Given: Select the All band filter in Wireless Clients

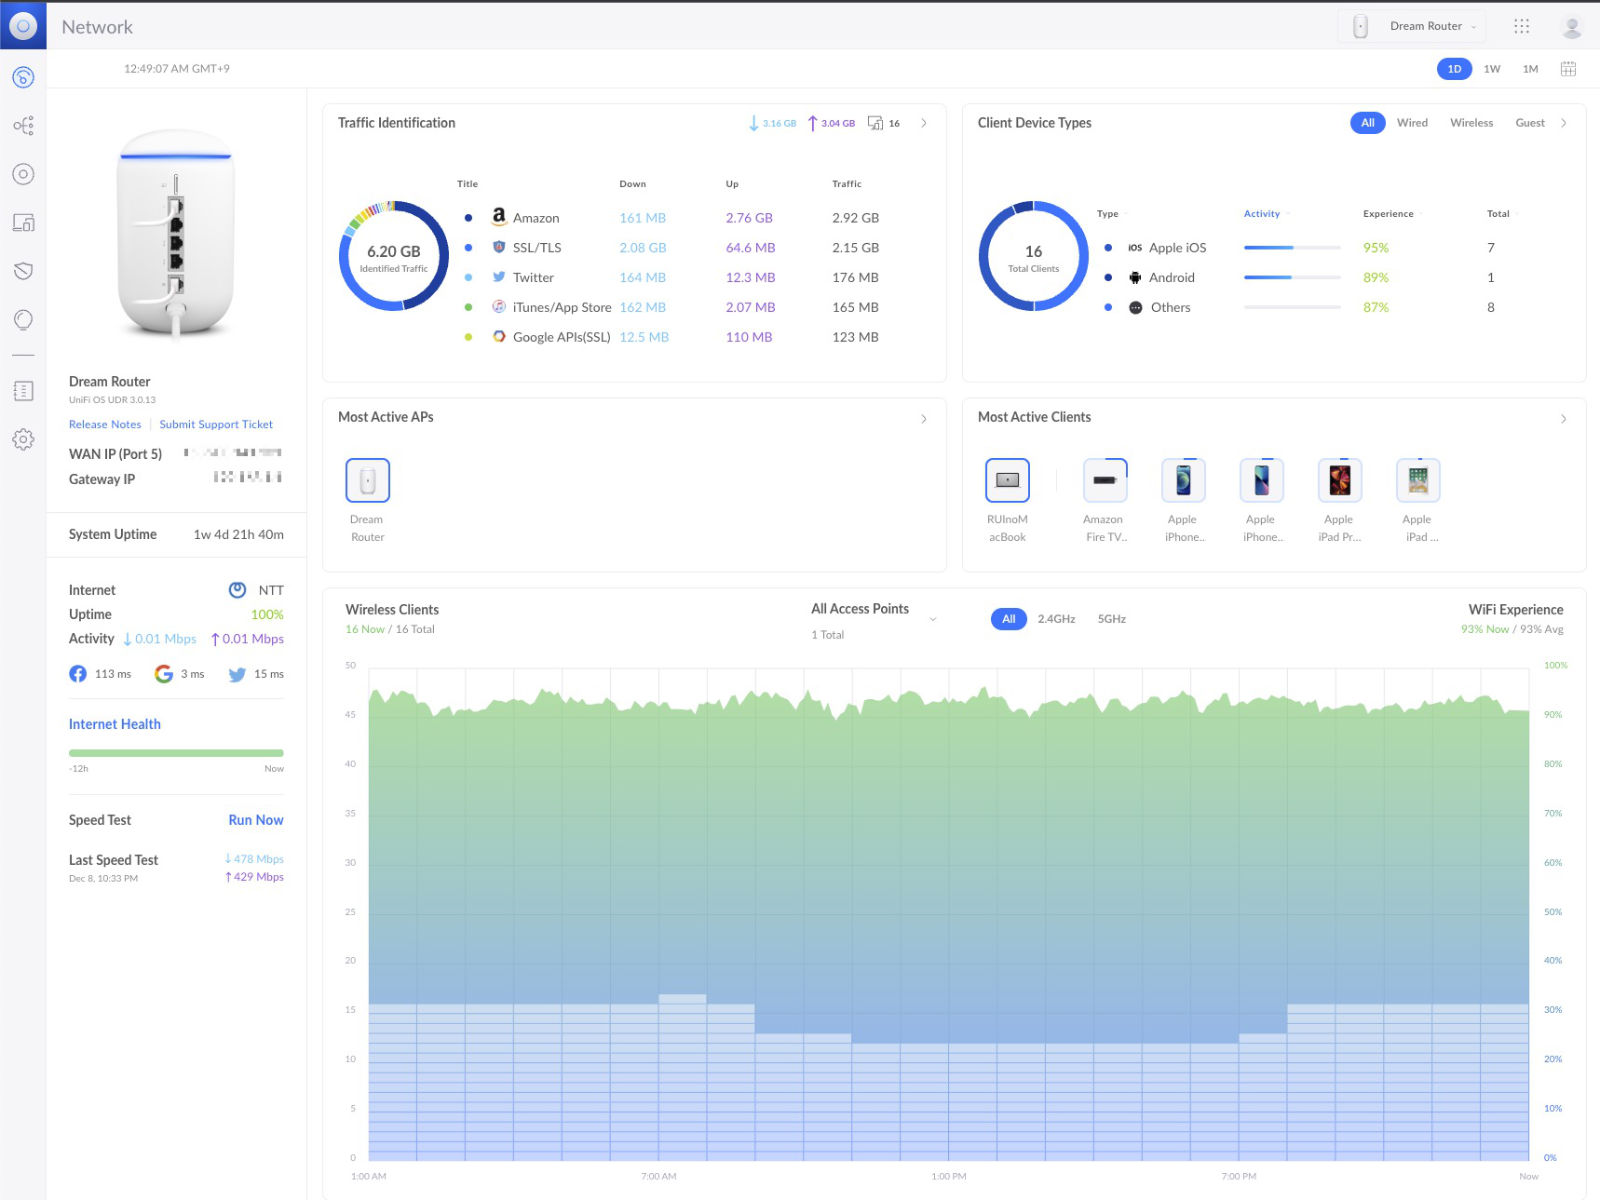Looking at the screenshot, I should click(1008, 619).
